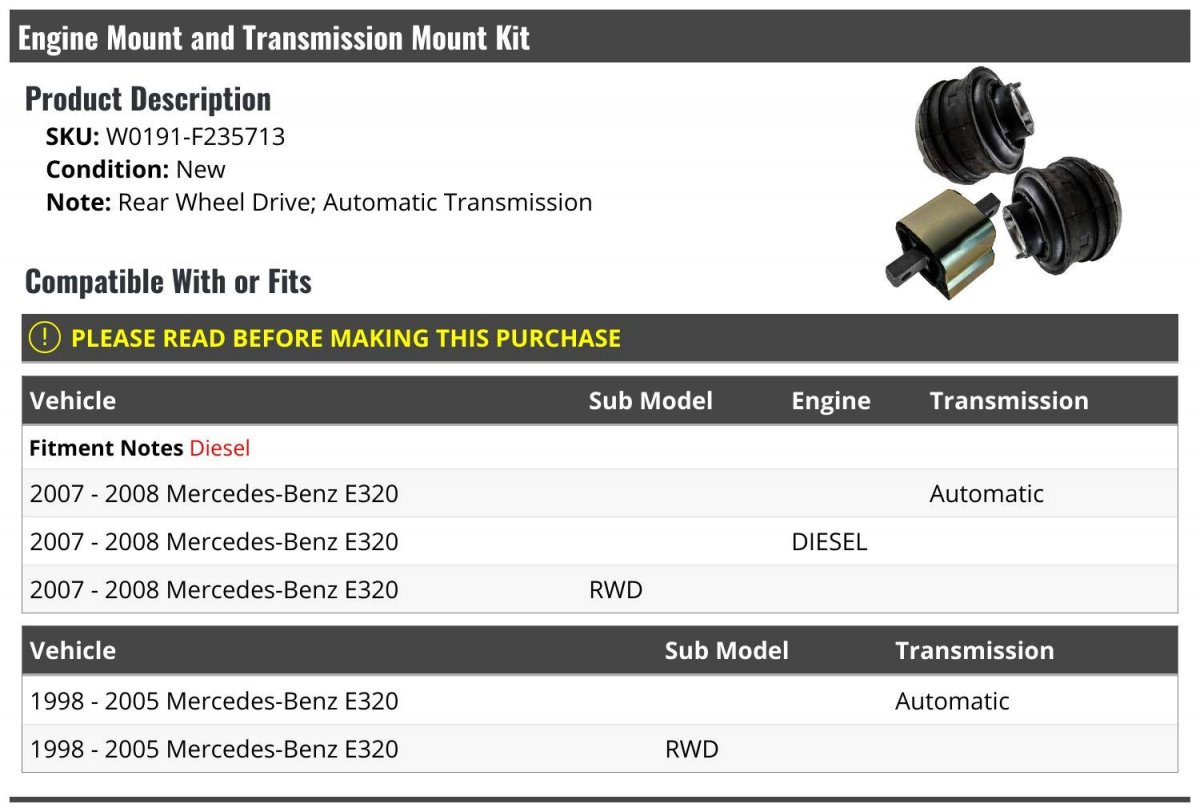Click the Engine Mount and Transmission Mount Kit title
This screenshot has height=812, width=1200.
point(274,39)
